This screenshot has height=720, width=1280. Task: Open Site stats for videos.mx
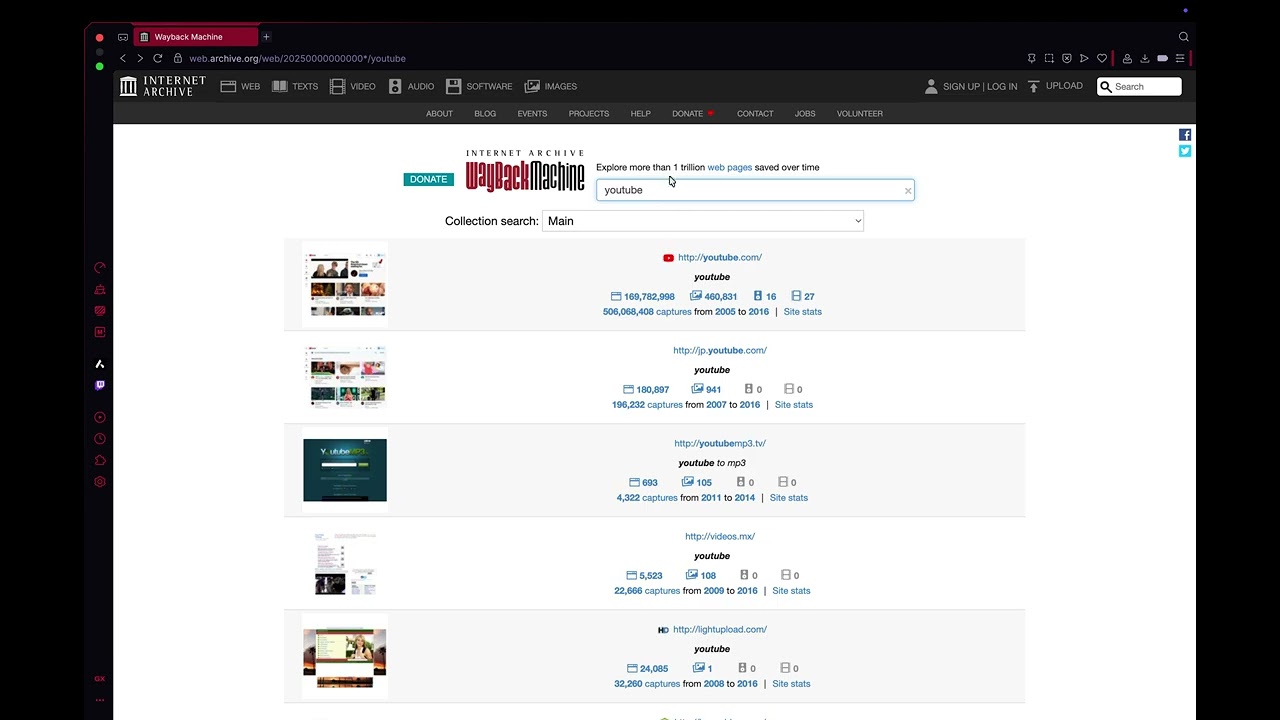(791, 591)
